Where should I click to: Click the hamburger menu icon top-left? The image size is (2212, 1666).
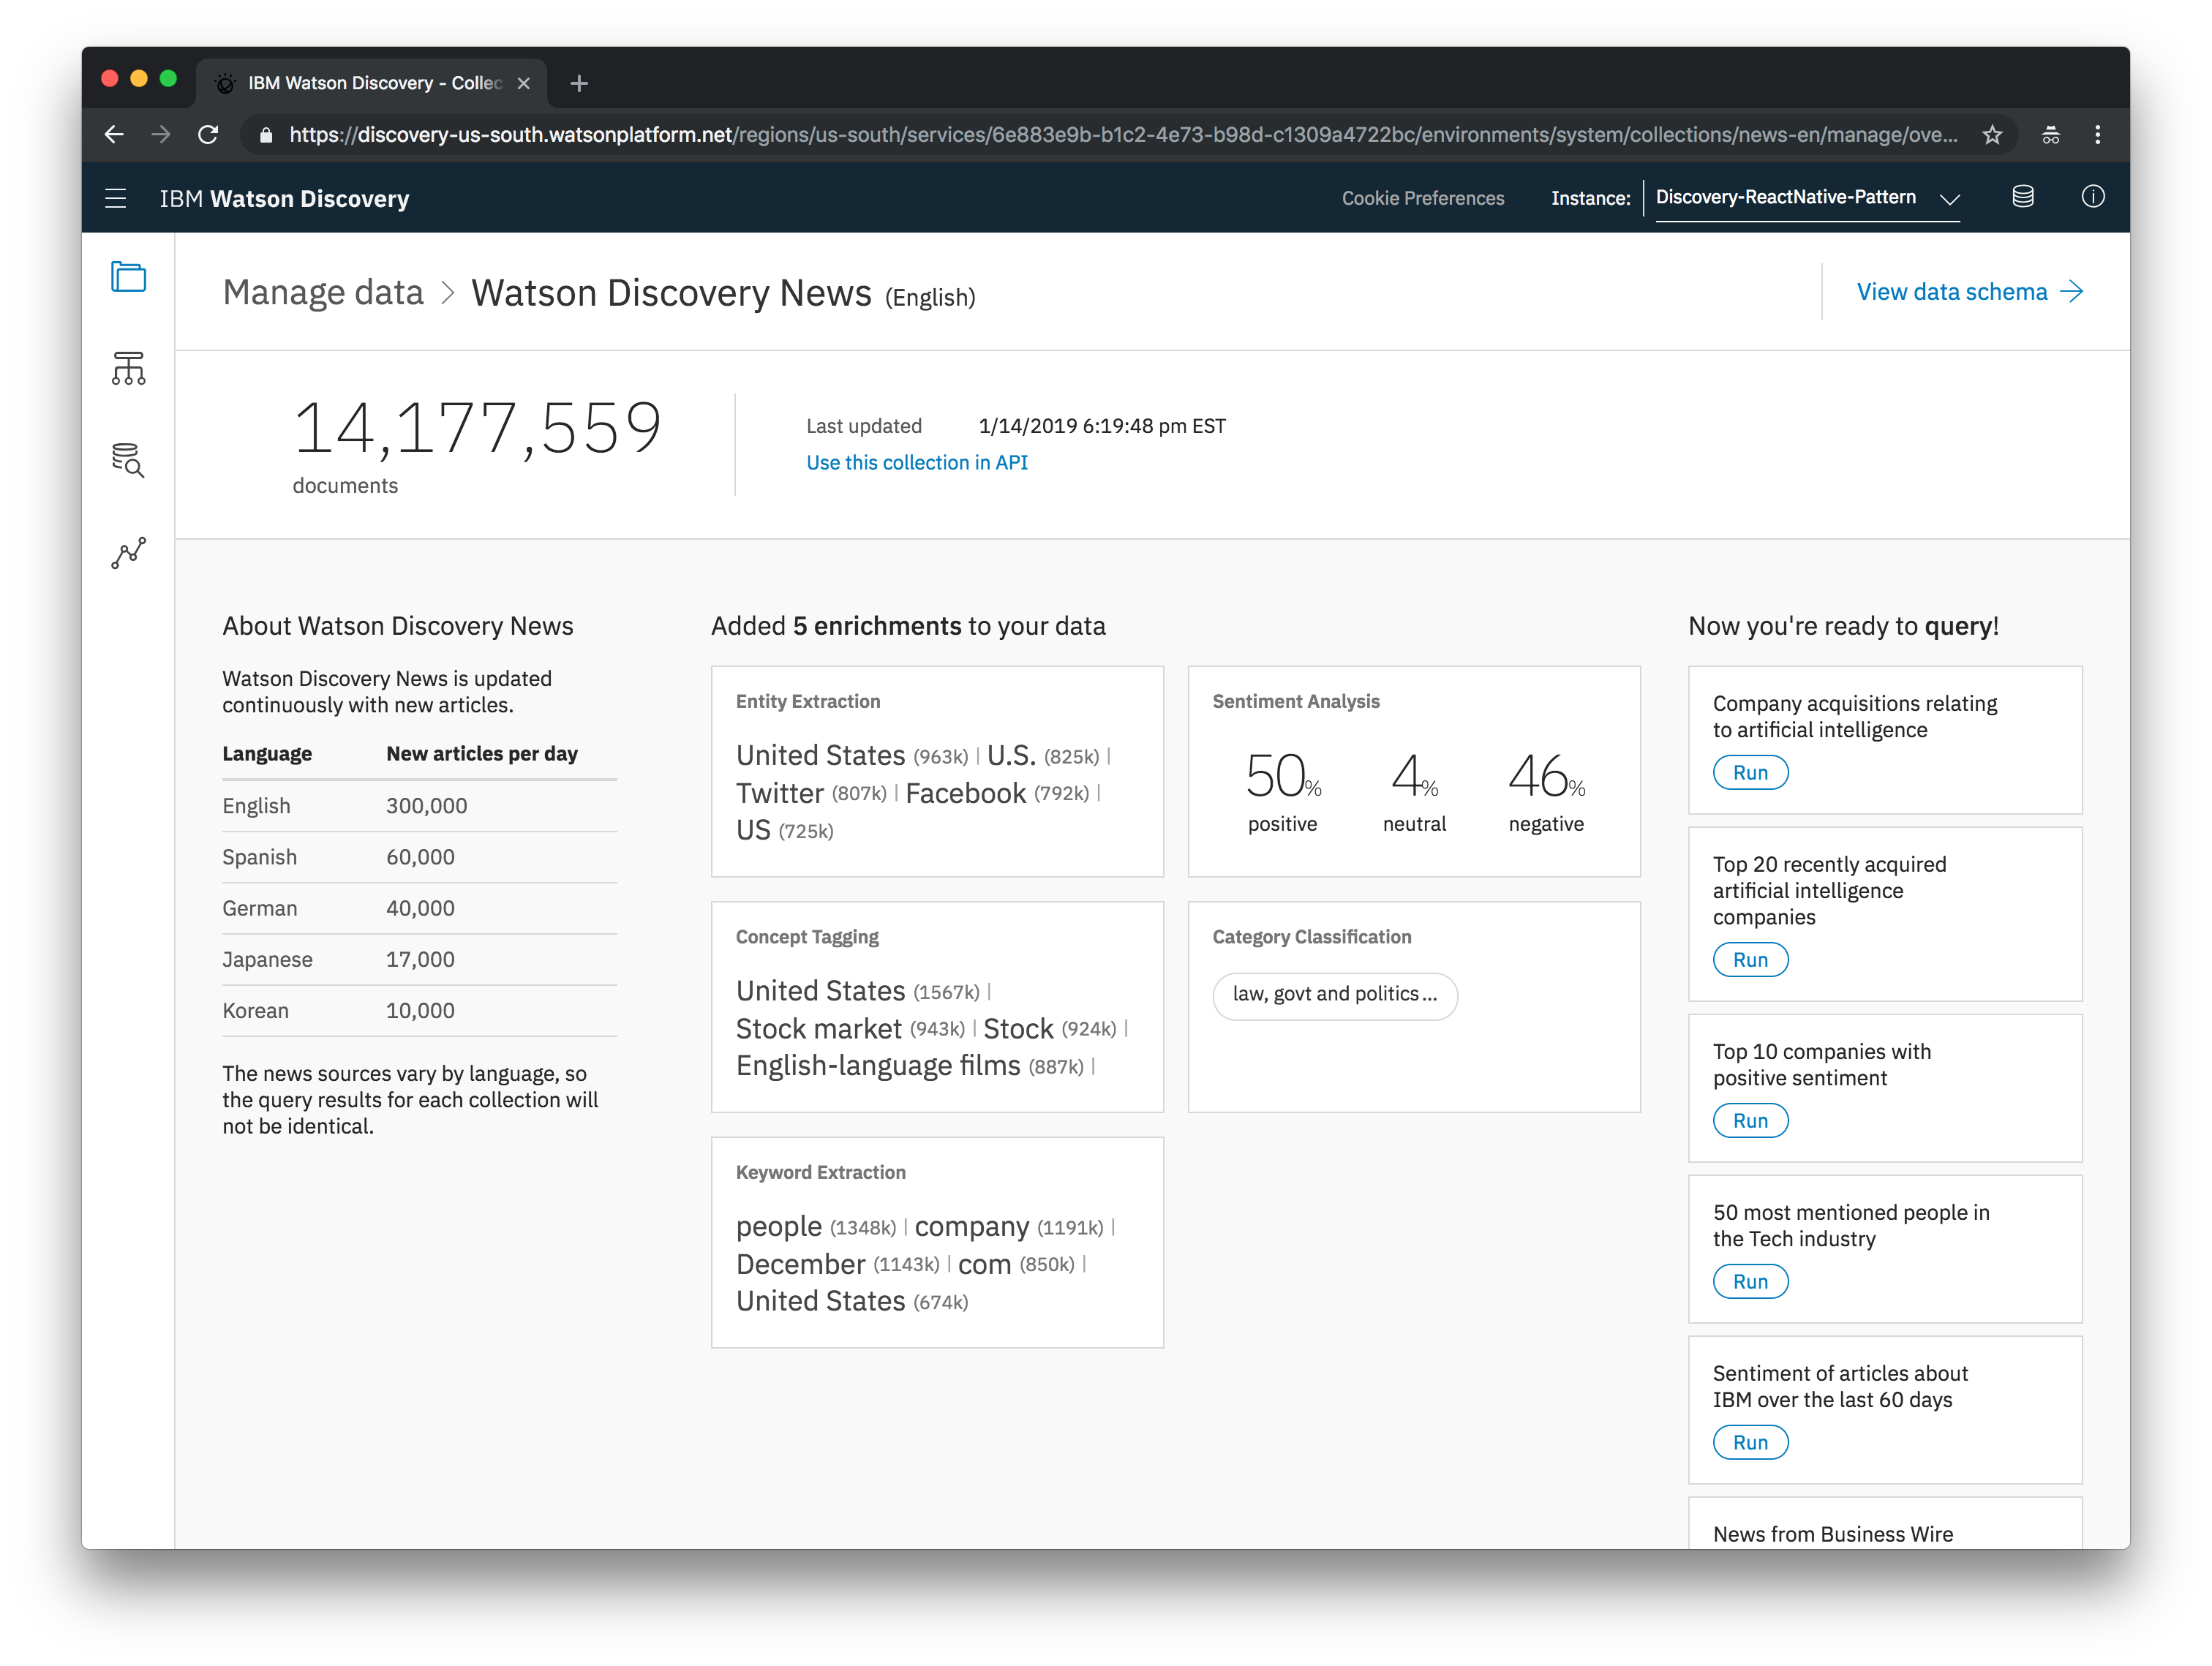point(117,197)
